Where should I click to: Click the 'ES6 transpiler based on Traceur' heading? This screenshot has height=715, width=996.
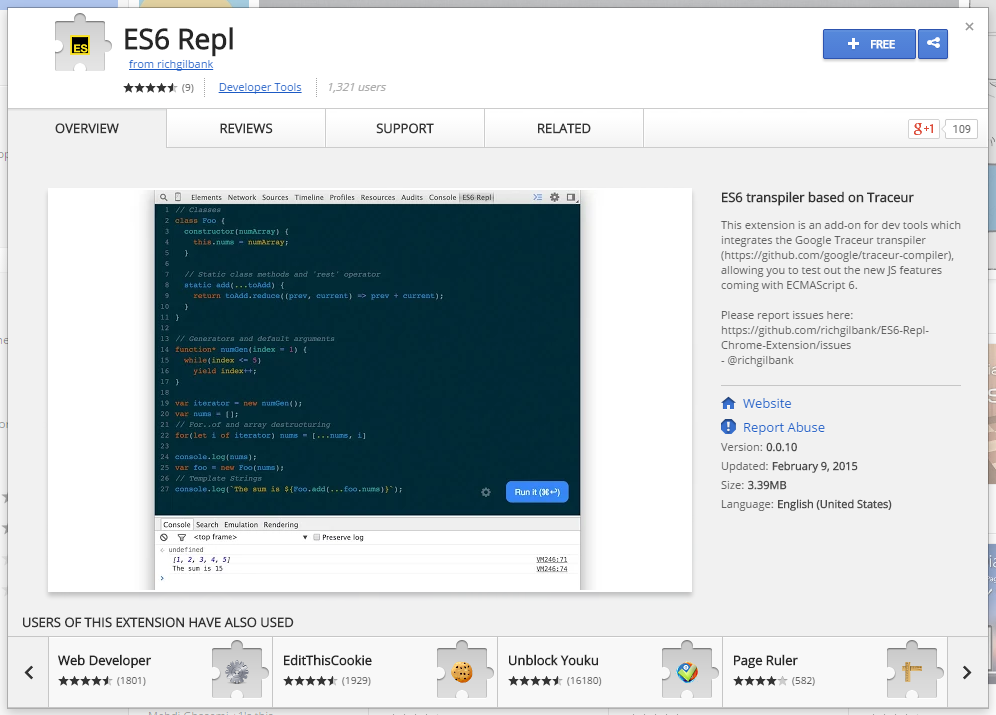point(817,197)
